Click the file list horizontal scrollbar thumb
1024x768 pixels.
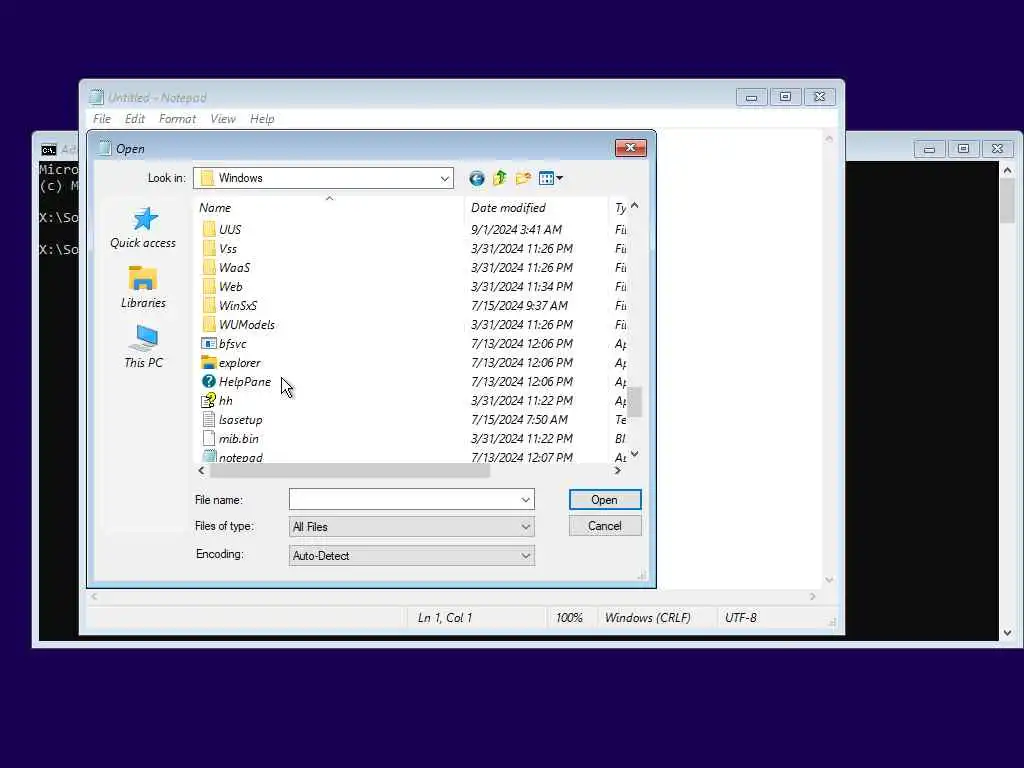349,470
